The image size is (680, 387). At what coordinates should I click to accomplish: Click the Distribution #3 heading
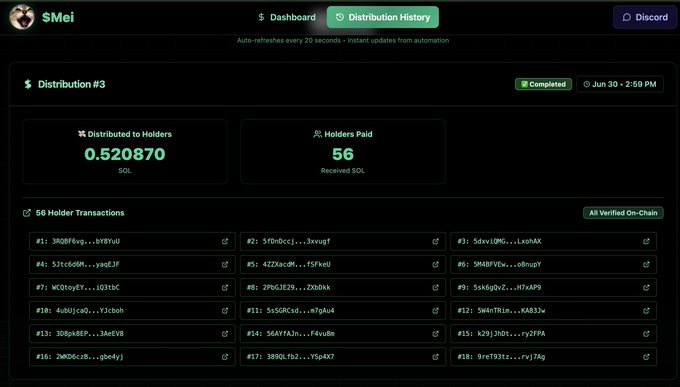pos(72,84)
